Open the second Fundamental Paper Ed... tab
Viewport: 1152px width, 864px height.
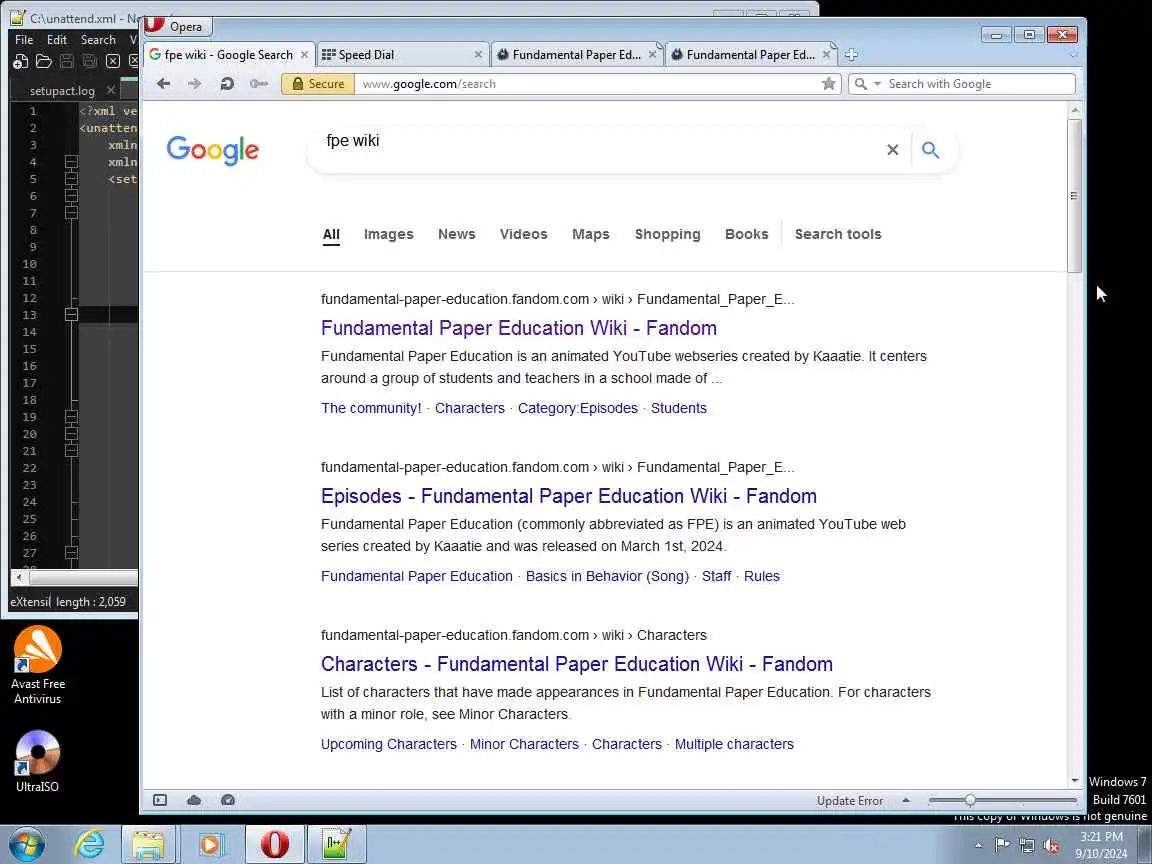click(751, 54)
